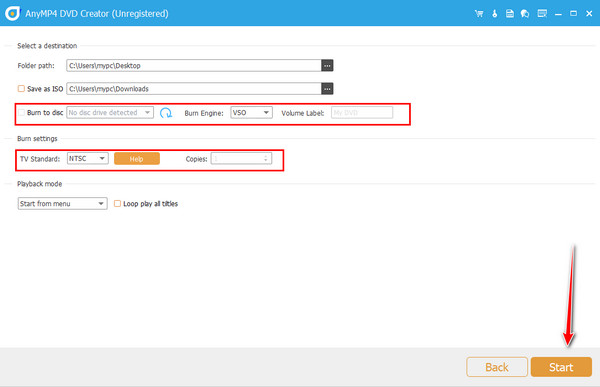The width and height of the screenshot is (600, 387).
Task: Click into the ISO save path field
Action: [194, 89]
